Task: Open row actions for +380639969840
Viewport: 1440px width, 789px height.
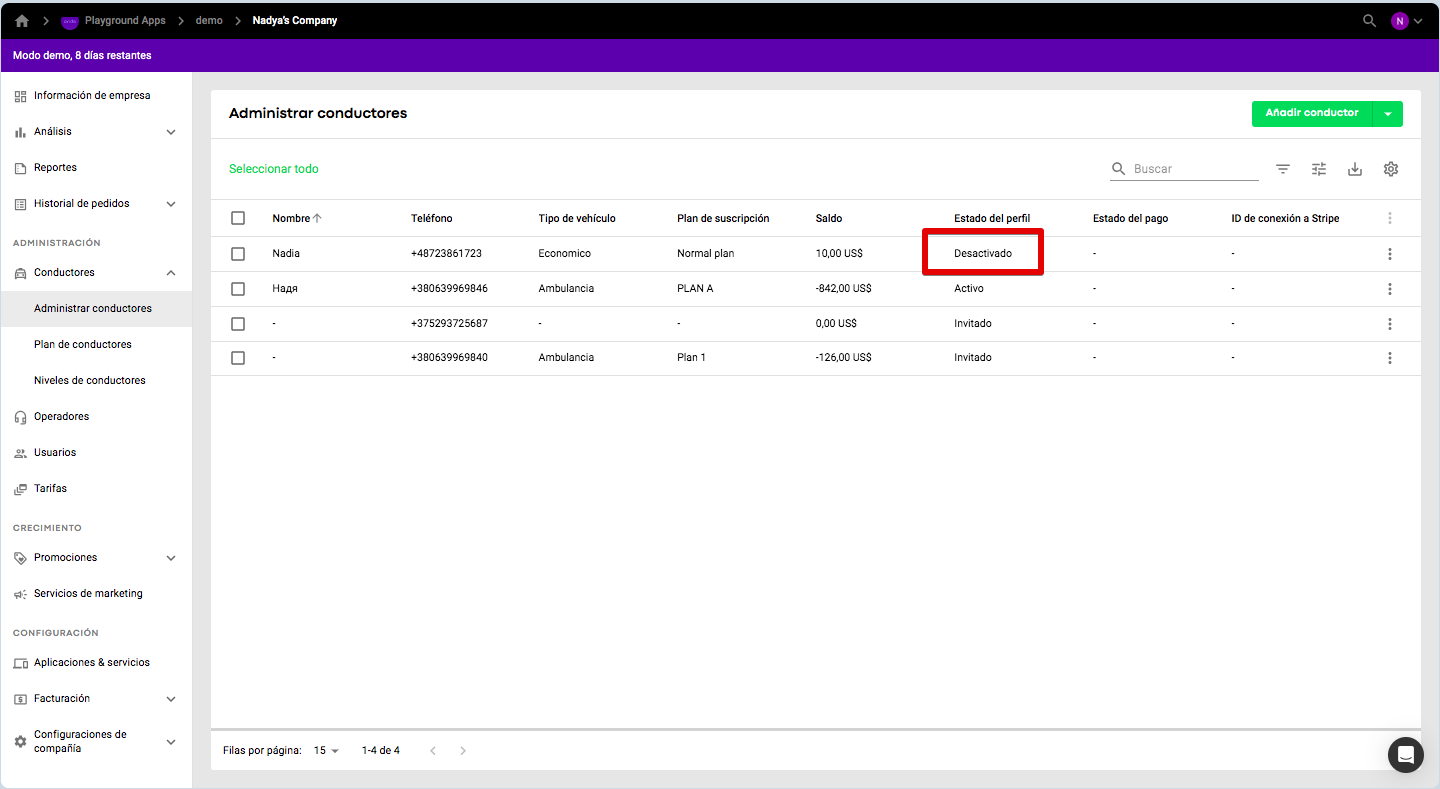Action: (1390, 358)
